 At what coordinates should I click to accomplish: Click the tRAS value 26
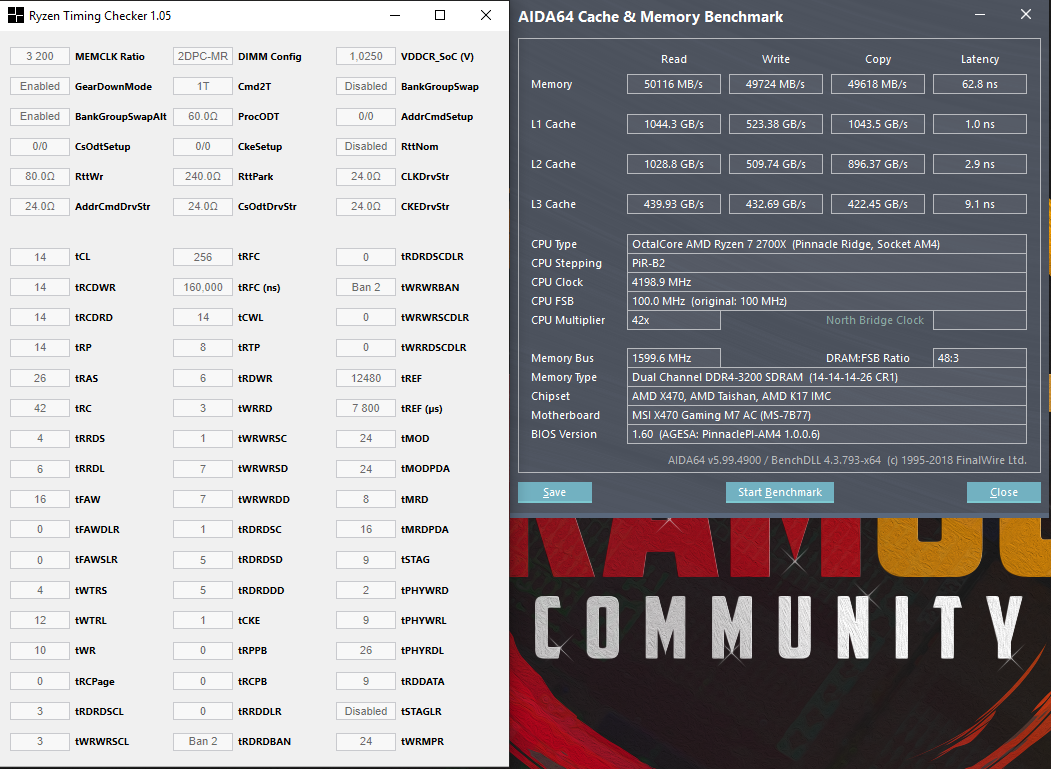pyautogui.click(x=40, y=378)
